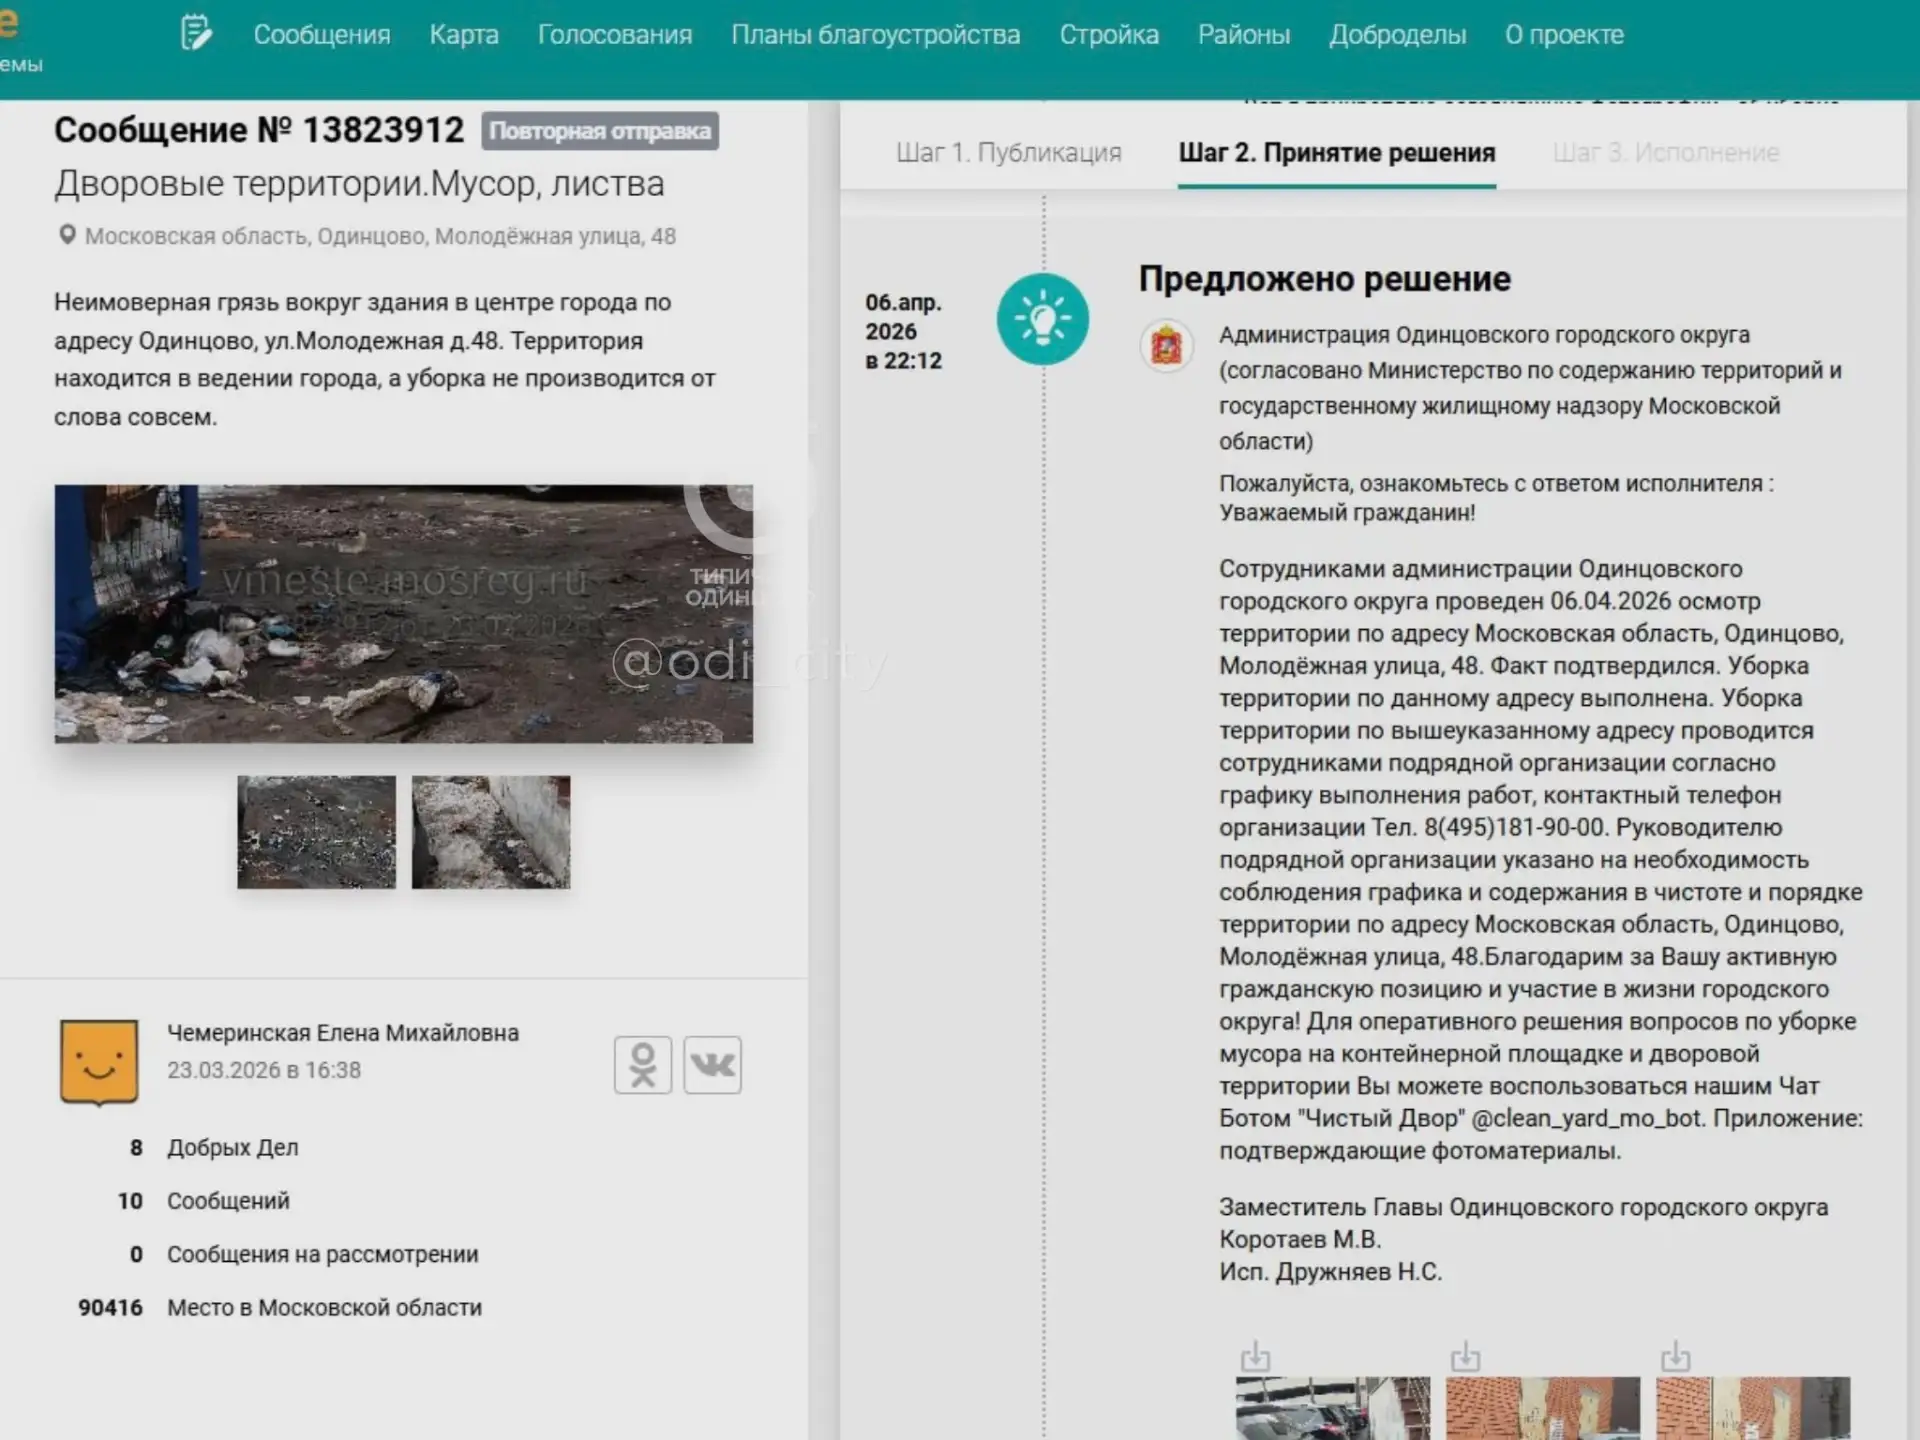The width and height of the screenshot is (1920, 1440).
Task: Open the Сообщения menu item
Action: (x=322, y=35)
